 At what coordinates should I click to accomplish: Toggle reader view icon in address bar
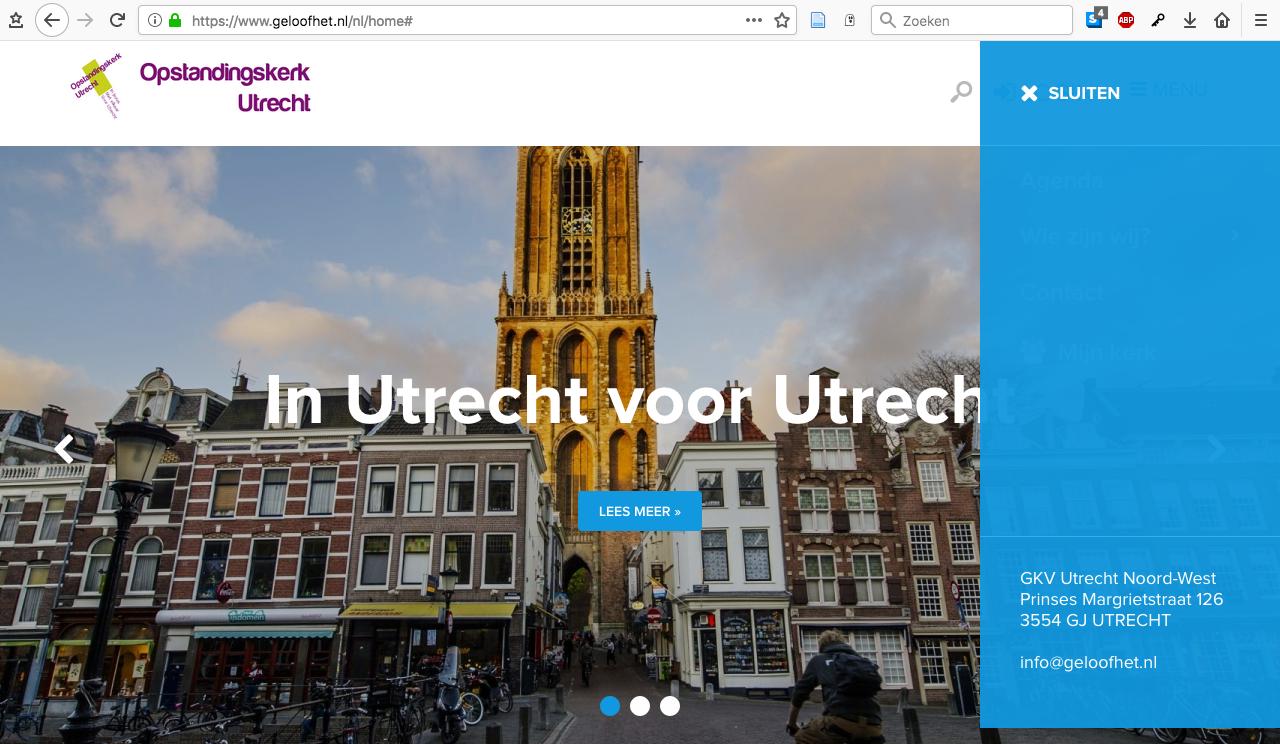click(x=818, y=20)
